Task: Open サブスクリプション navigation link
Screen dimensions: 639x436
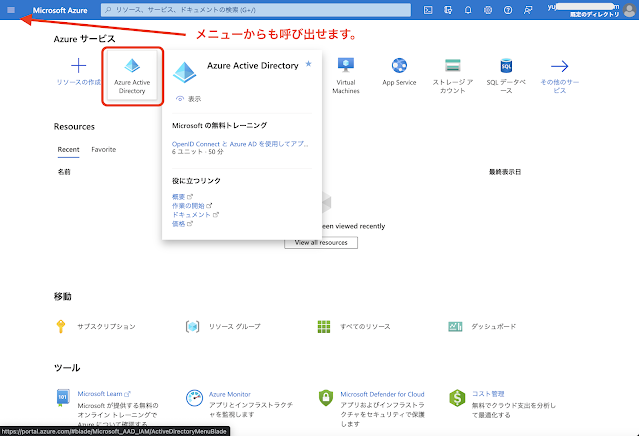Action: 106,326
